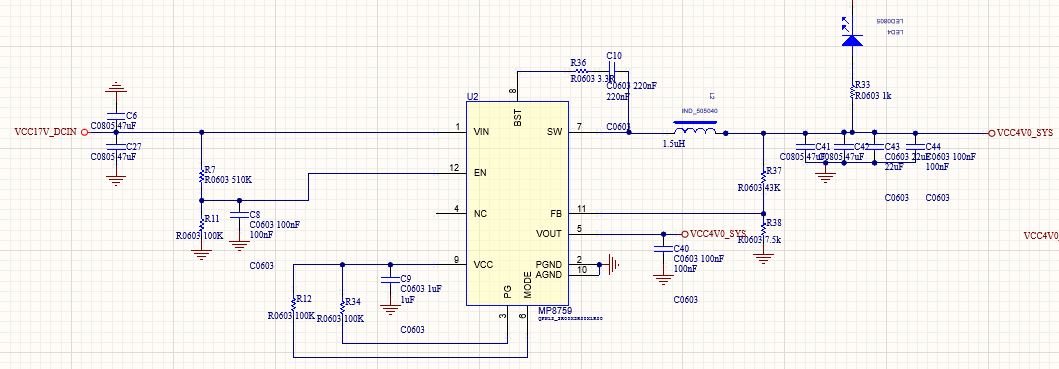Click the MP8759 part name label
The height and width of the screenshot is (369, 1059).
(555, 311)
